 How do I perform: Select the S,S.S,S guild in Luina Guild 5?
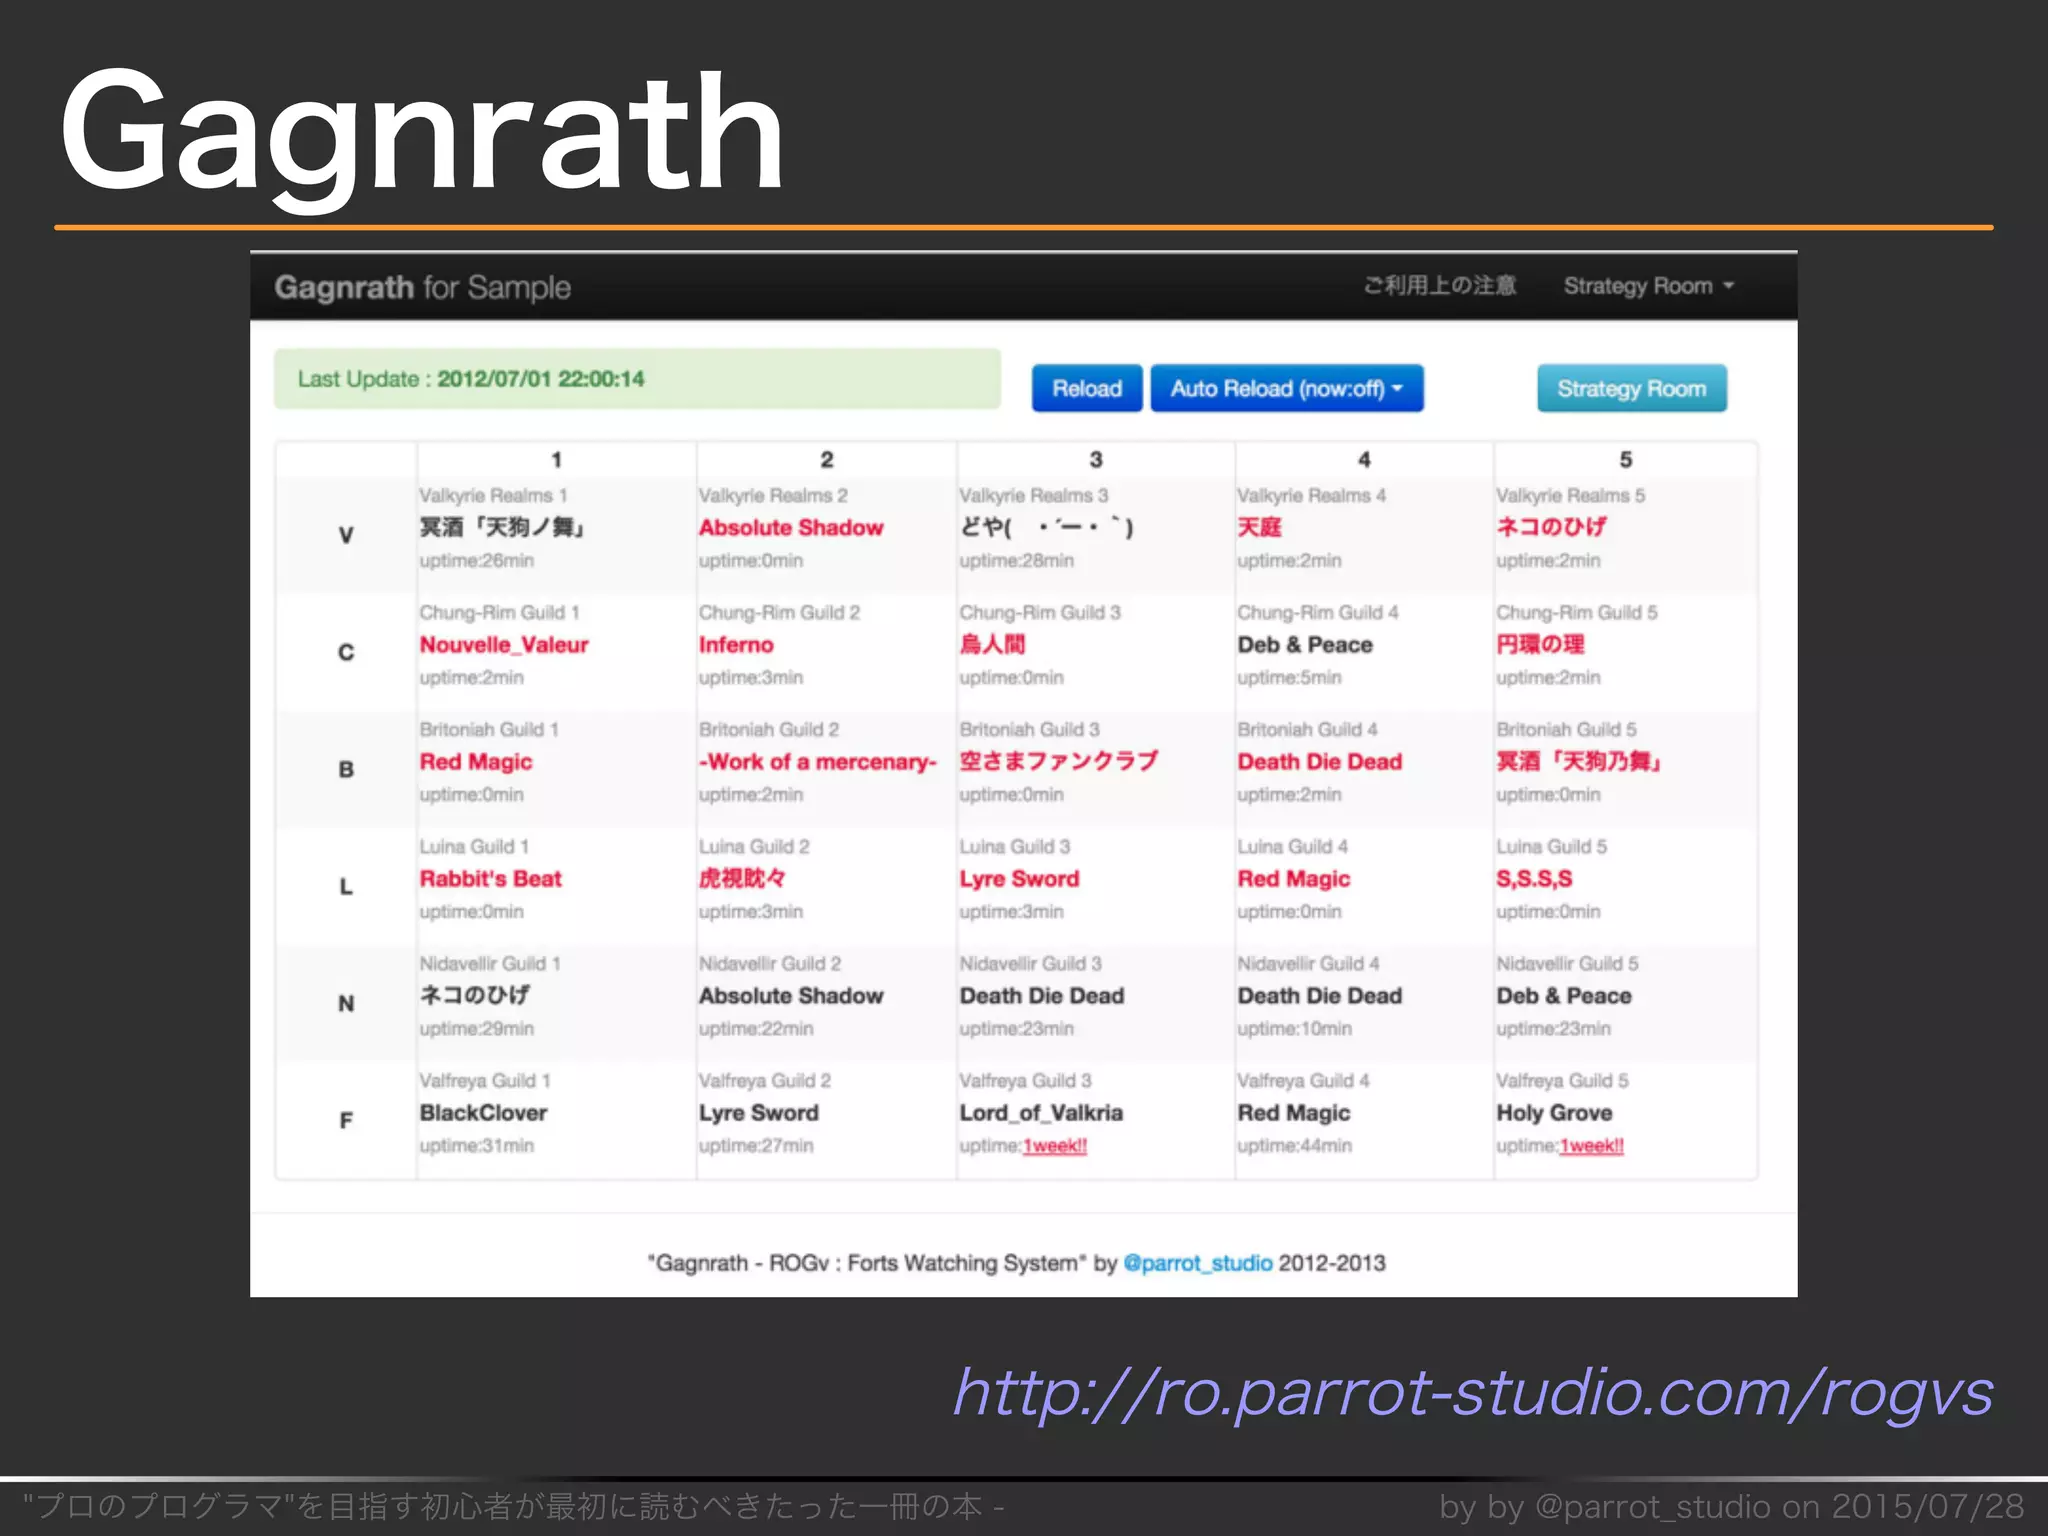[x=1534, y=879]
